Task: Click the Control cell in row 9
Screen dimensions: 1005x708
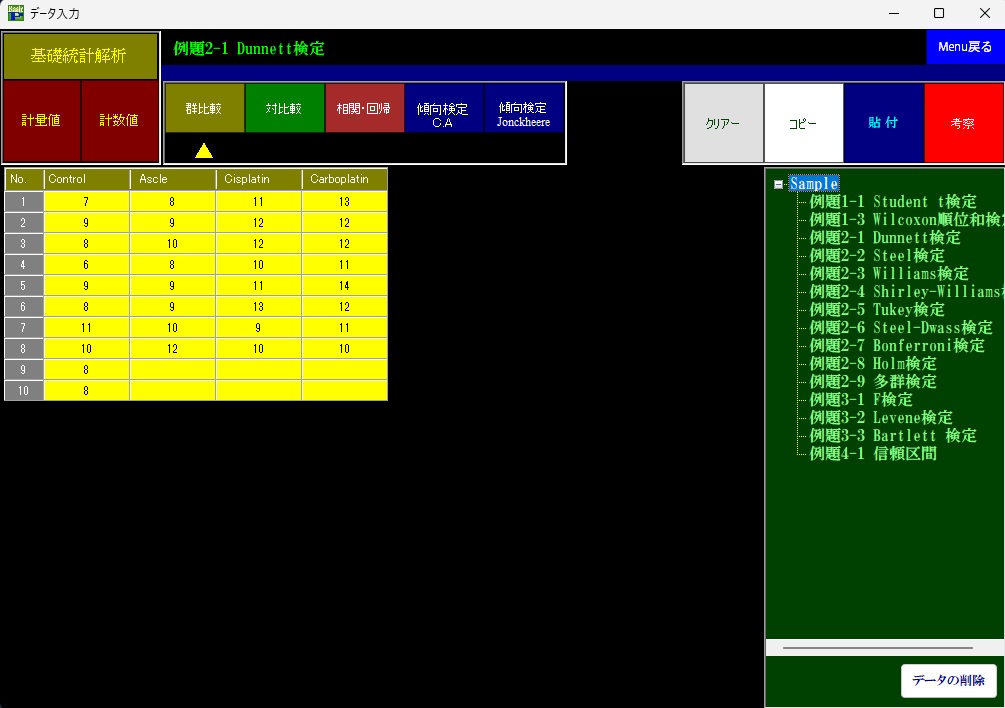Action: pos(86,370)
